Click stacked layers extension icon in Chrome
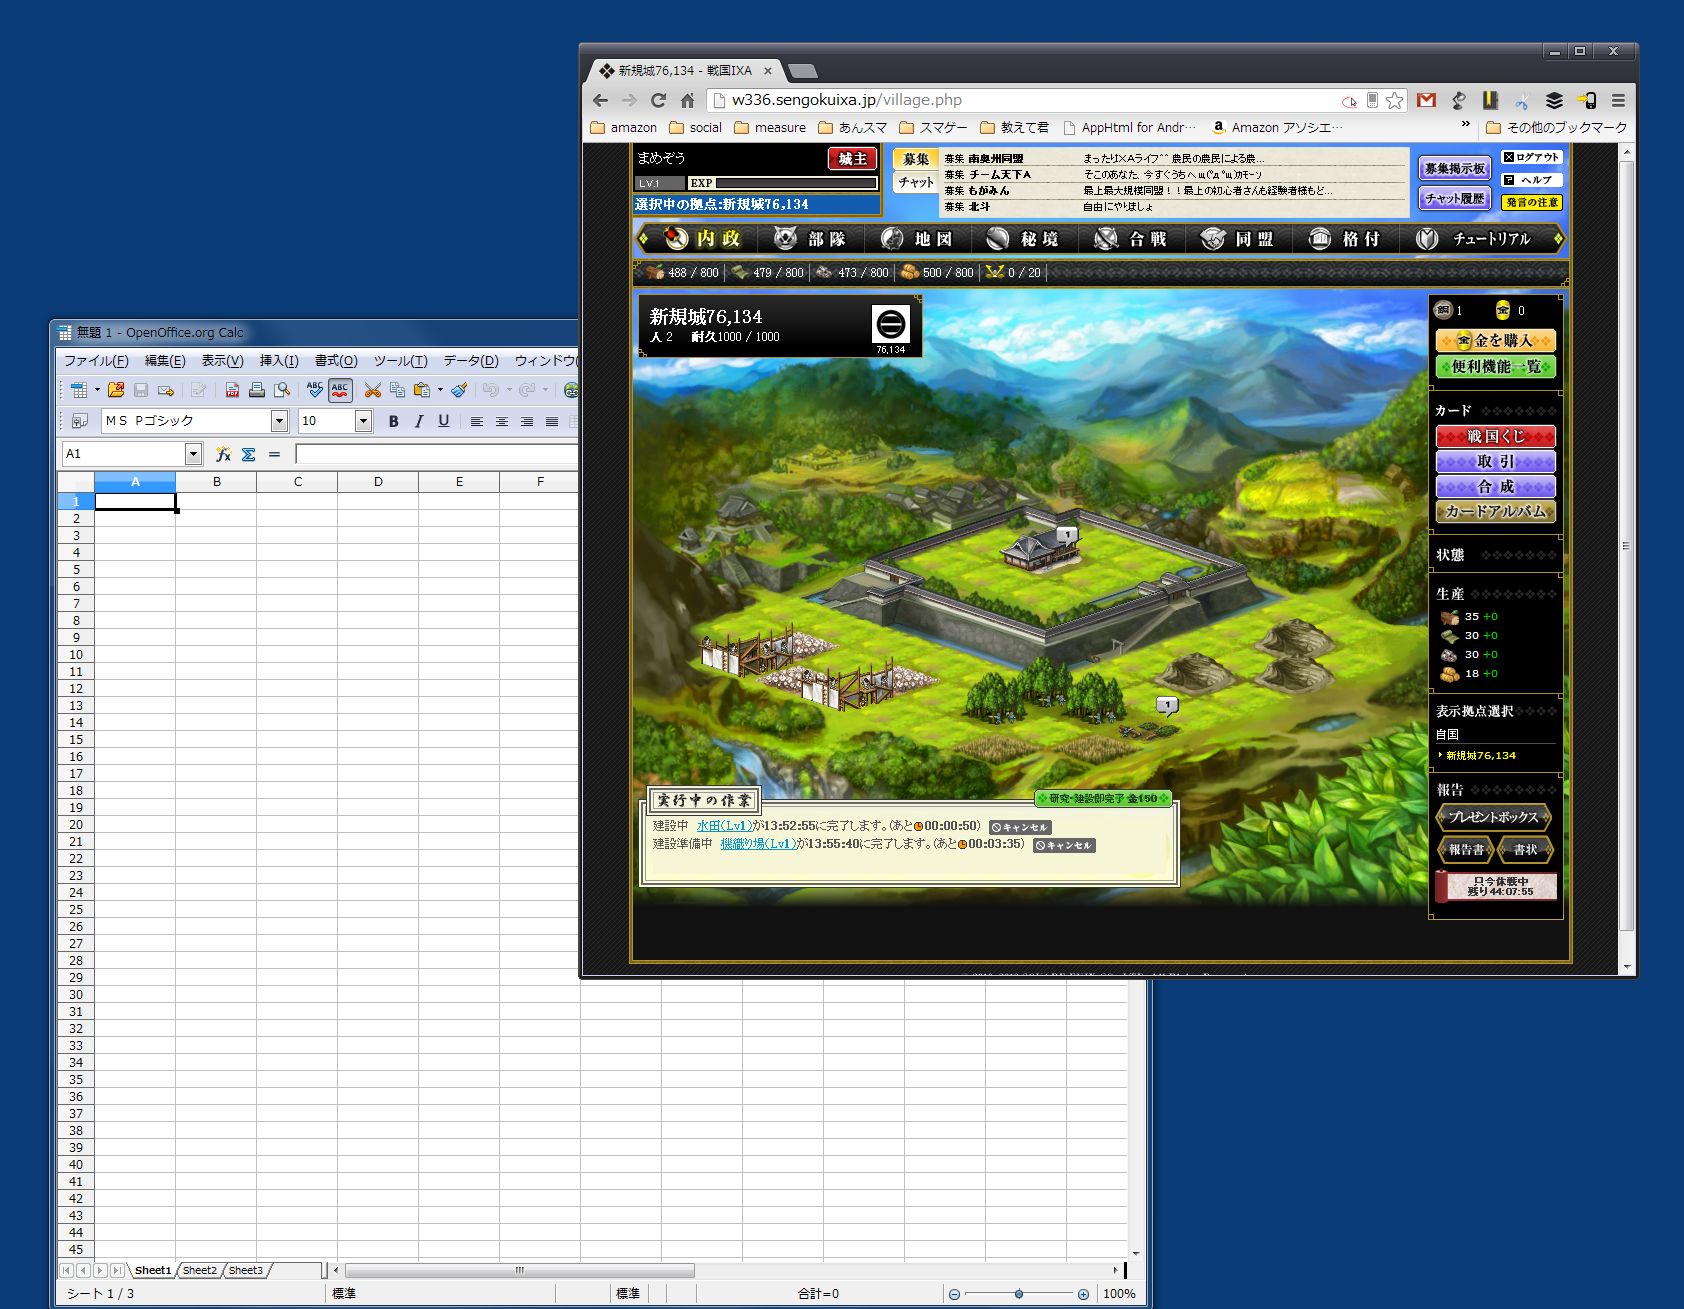Image resolution: width=1684 pixels, height=1309 pixels. pyautogui.click(x=1554, y=100)
